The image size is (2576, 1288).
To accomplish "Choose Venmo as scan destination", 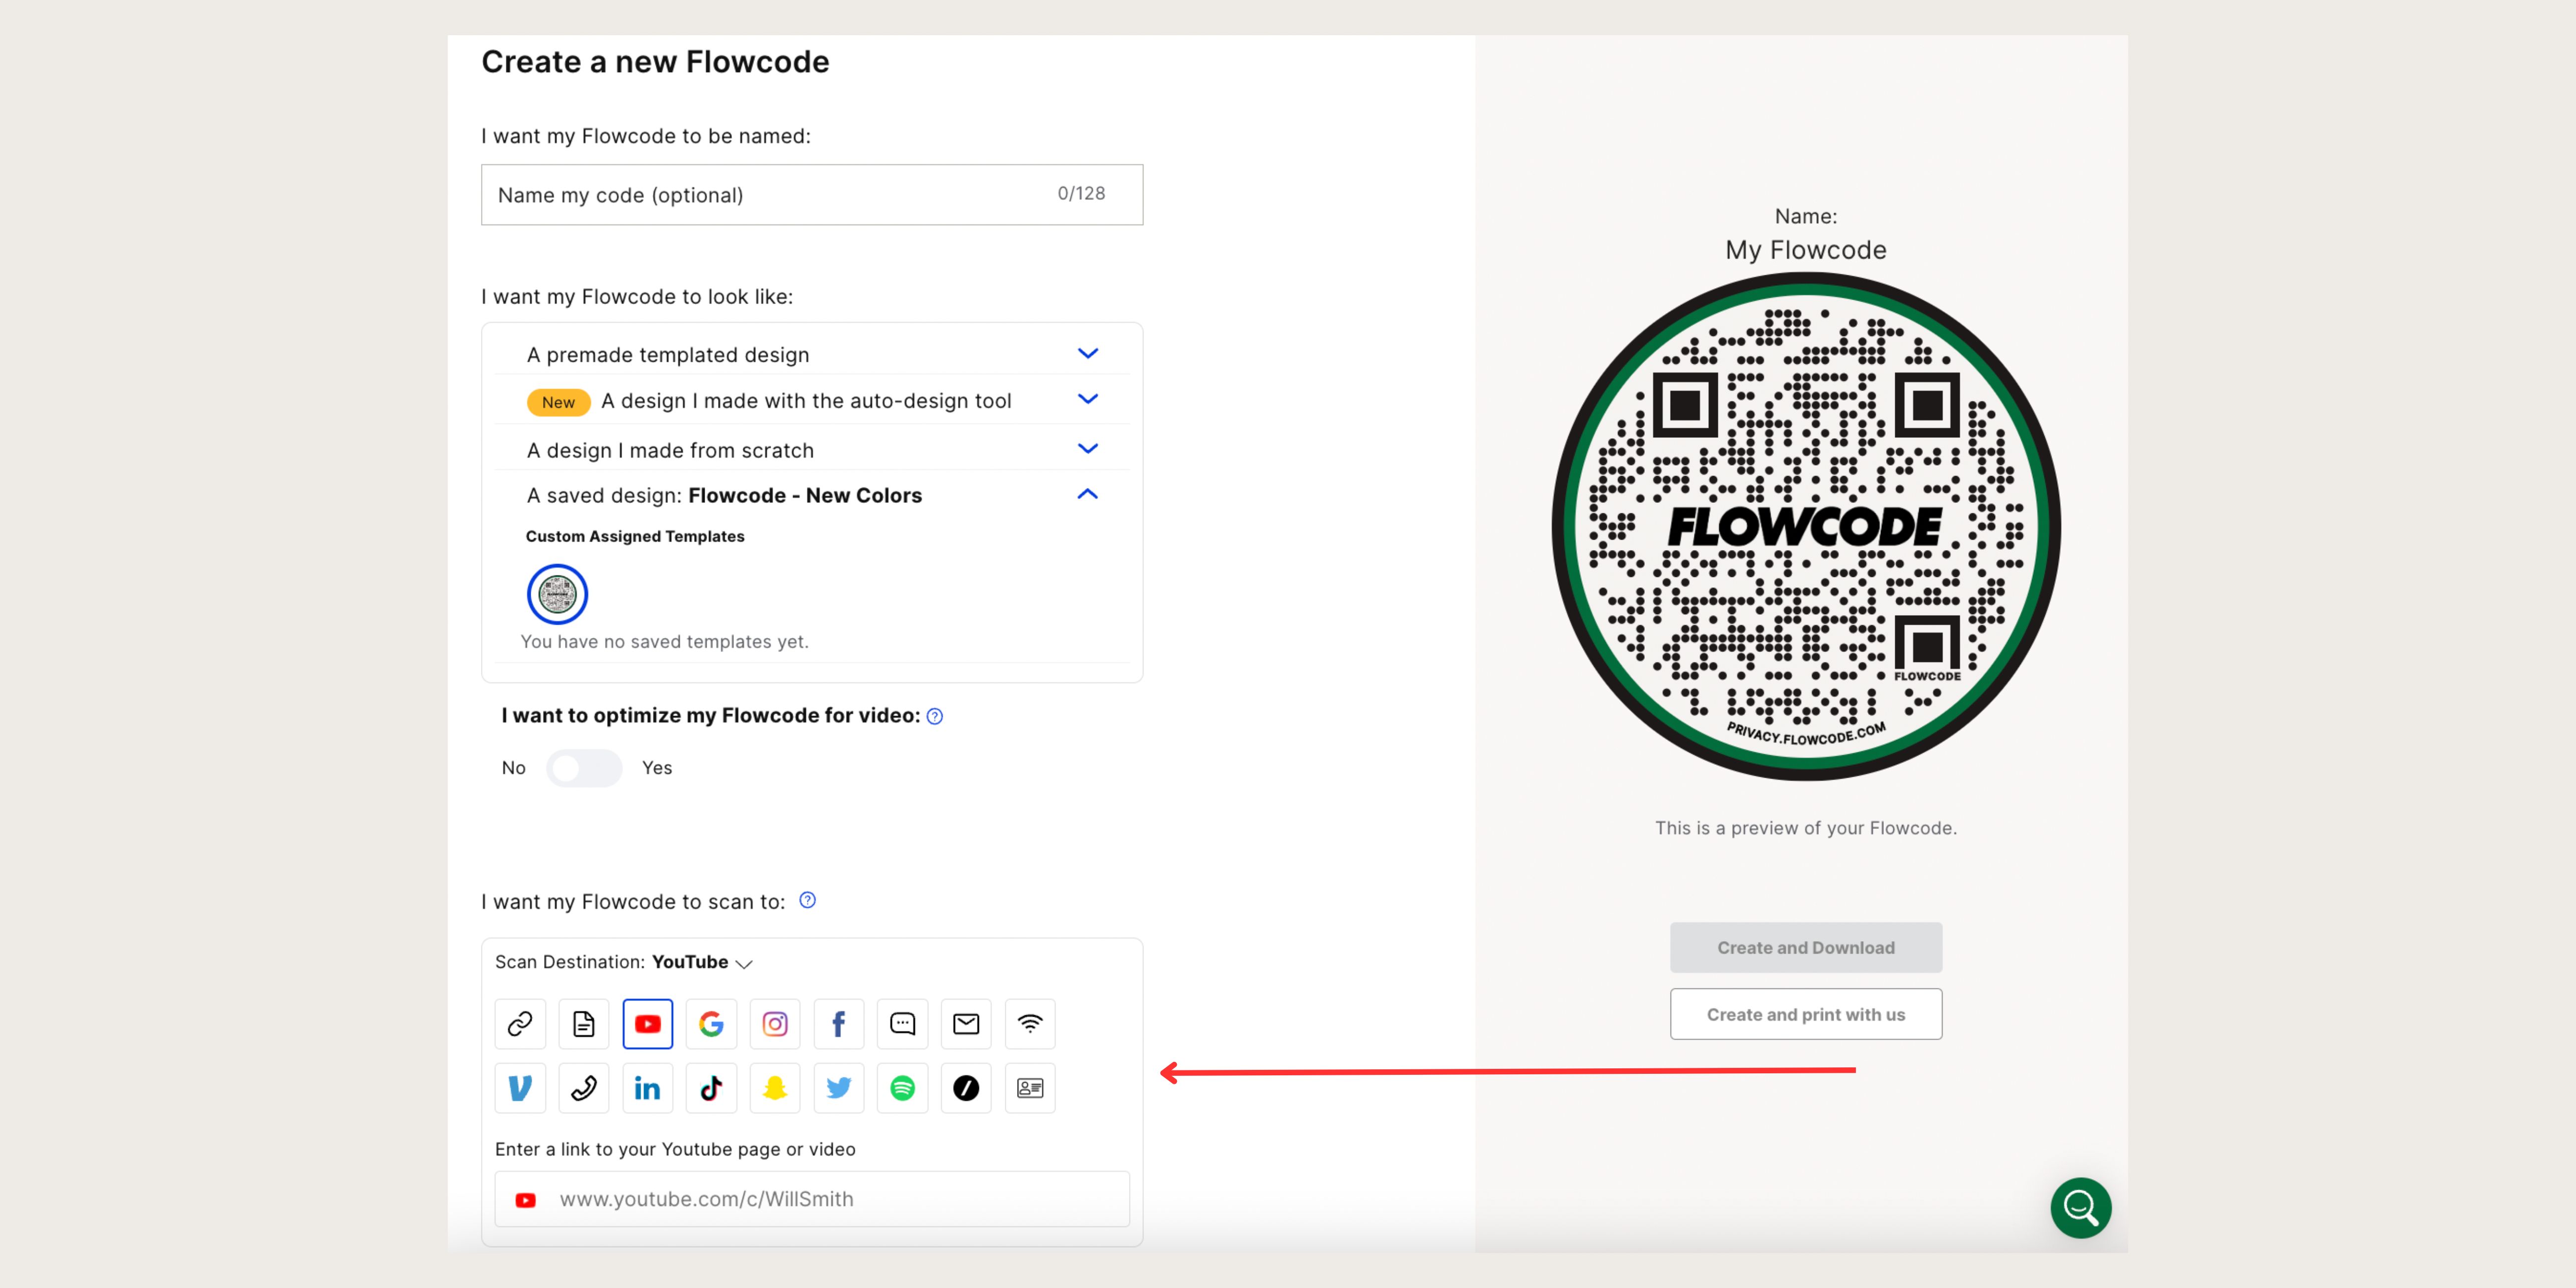I will (x=520, y=1087).
